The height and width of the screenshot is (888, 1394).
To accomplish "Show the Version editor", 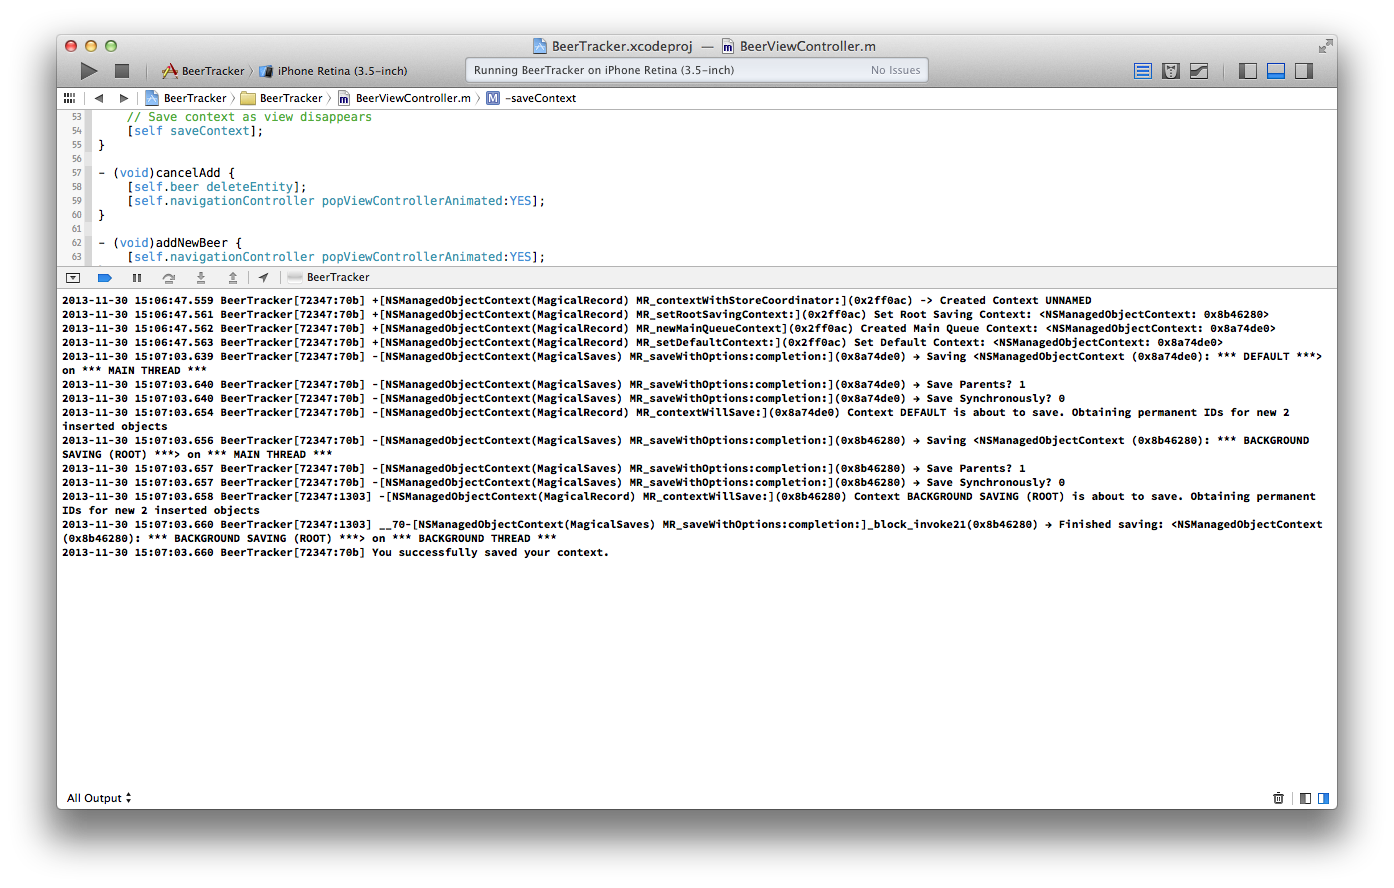I will coord(1199,71).
